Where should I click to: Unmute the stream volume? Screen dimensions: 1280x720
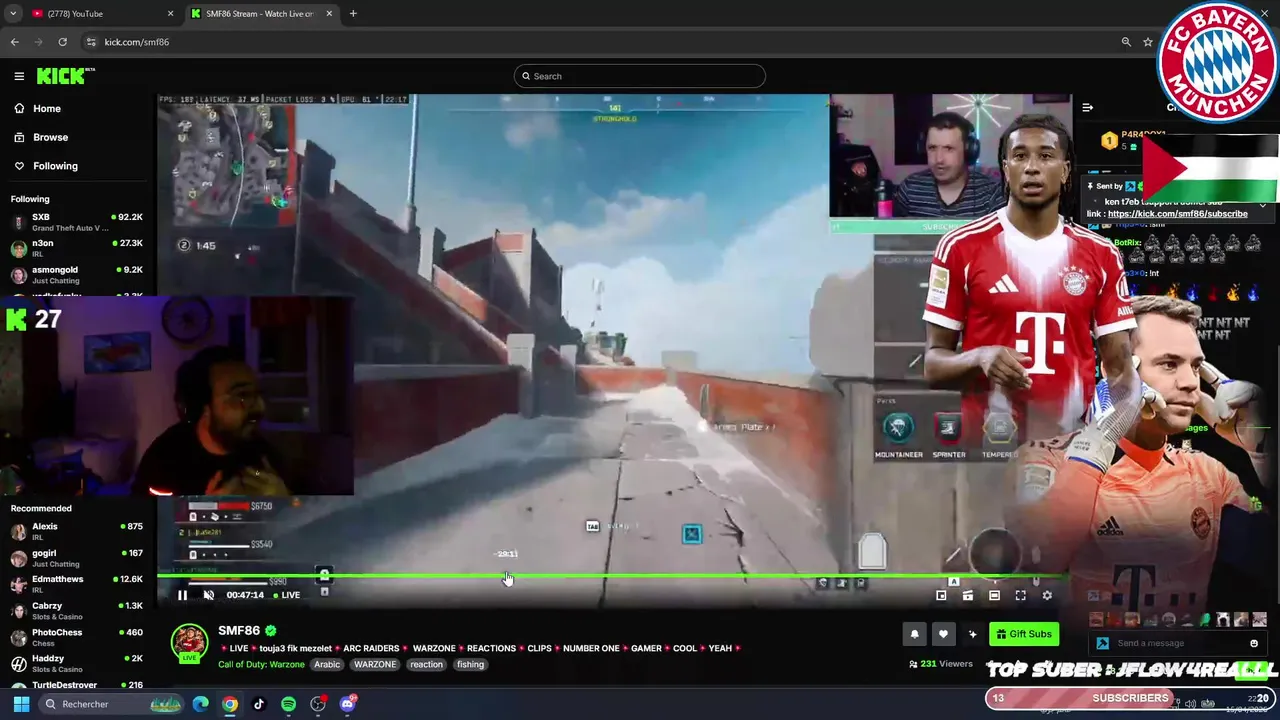[209, 595]
